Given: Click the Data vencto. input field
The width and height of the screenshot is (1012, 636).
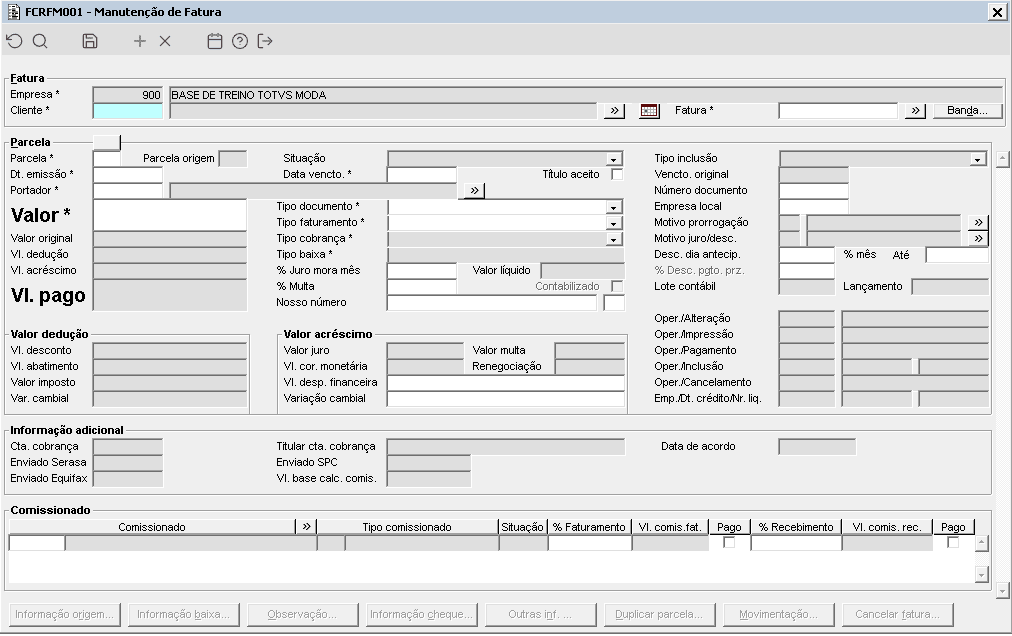Looking at the screenshot, I should pos(421,174).
